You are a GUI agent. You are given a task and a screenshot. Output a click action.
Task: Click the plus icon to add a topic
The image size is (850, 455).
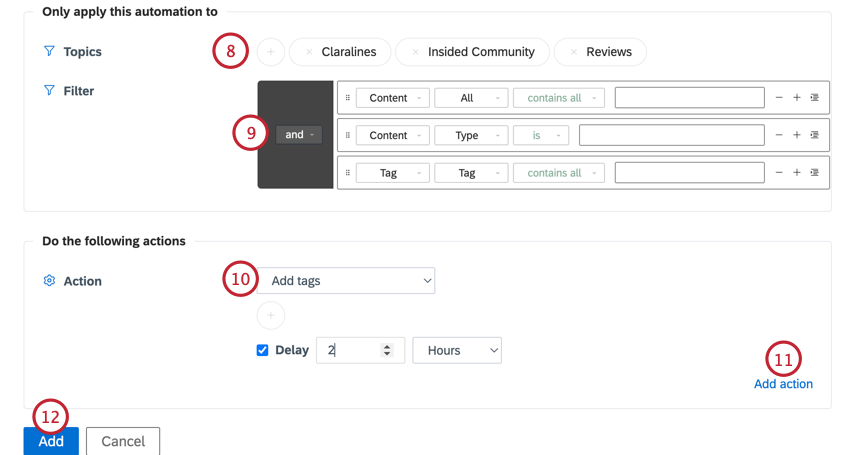tap(271, 52)
